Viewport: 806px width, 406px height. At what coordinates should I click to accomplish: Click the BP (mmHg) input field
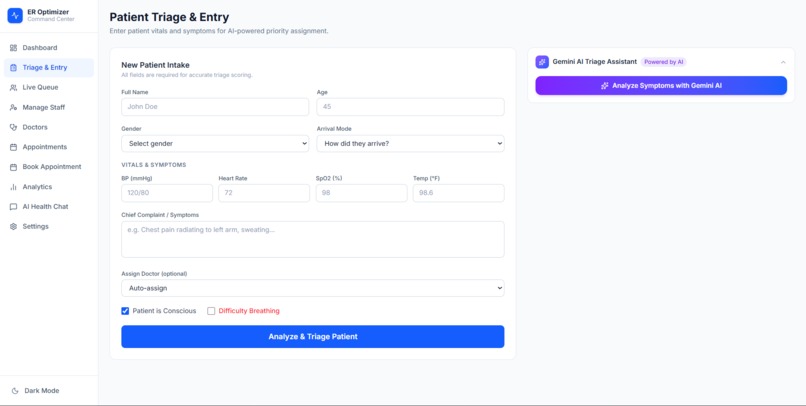click(x=167, y=193)
